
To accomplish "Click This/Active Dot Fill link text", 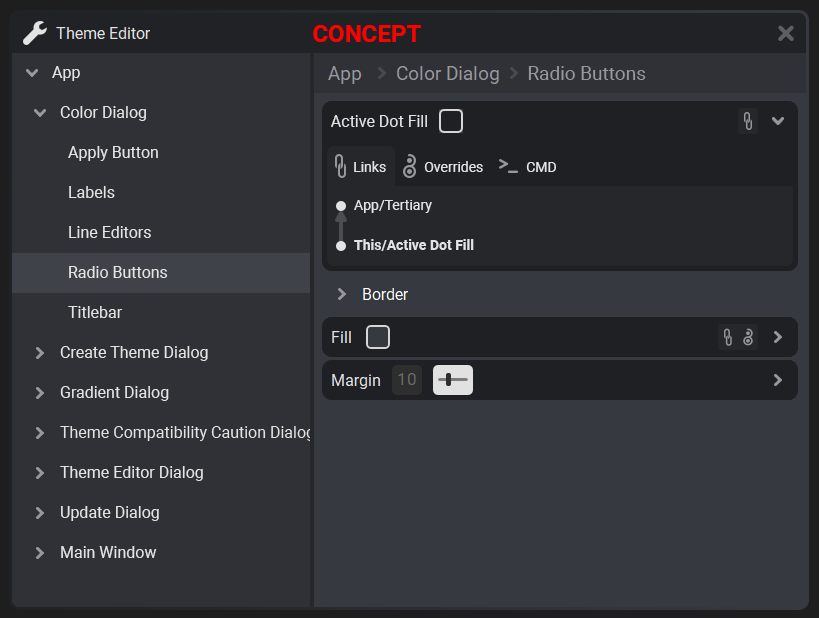I will [414, 245].
